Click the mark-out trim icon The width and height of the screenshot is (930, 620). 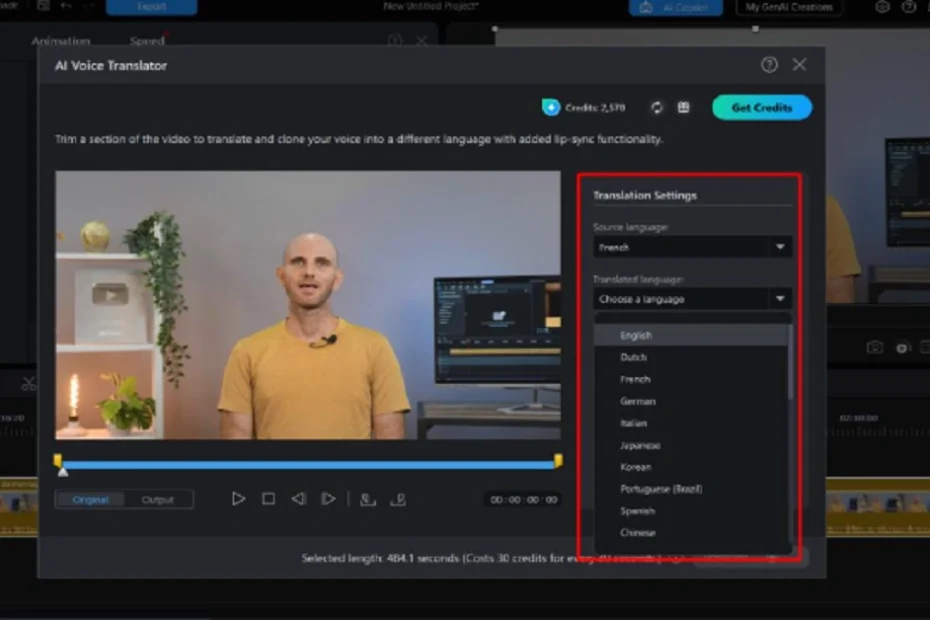point(398,499)
